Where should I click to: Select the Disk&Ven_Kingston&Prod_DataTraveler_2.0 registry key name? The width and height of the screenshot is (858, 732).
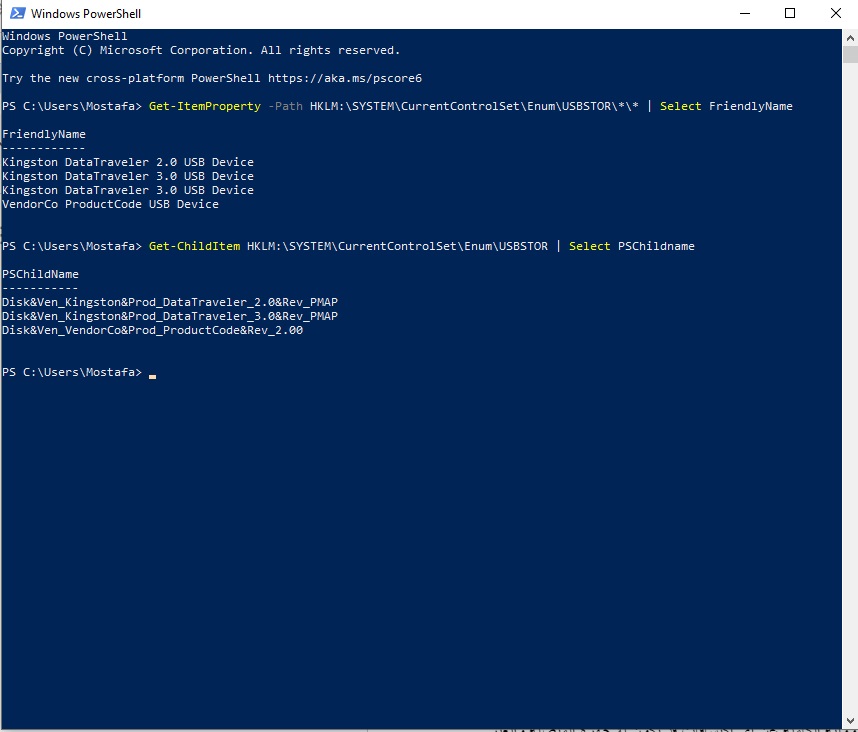(x=170, y=301)
